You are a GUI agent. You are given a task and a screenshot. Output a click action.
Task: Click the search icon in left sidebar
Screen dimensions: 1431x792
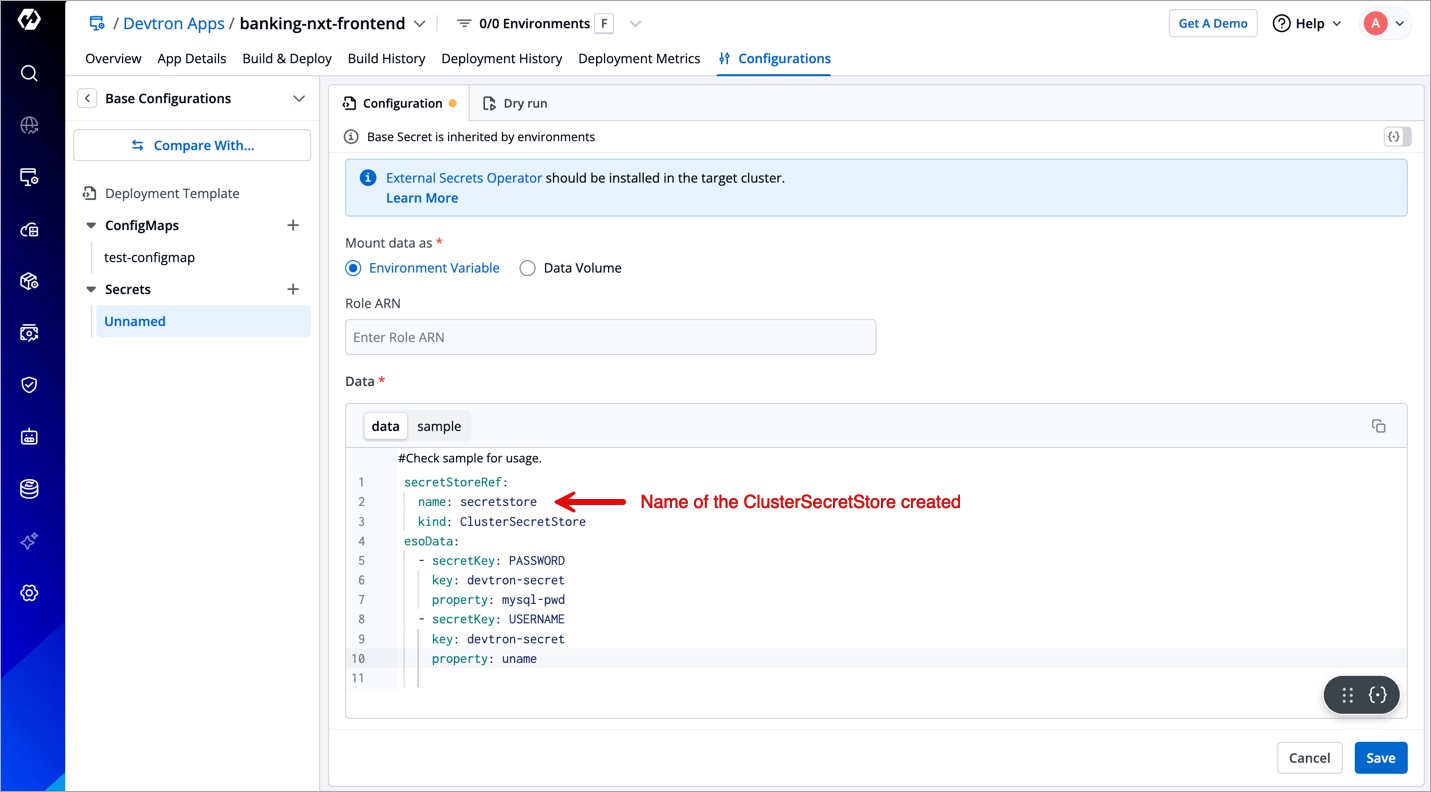pos(29,73)
